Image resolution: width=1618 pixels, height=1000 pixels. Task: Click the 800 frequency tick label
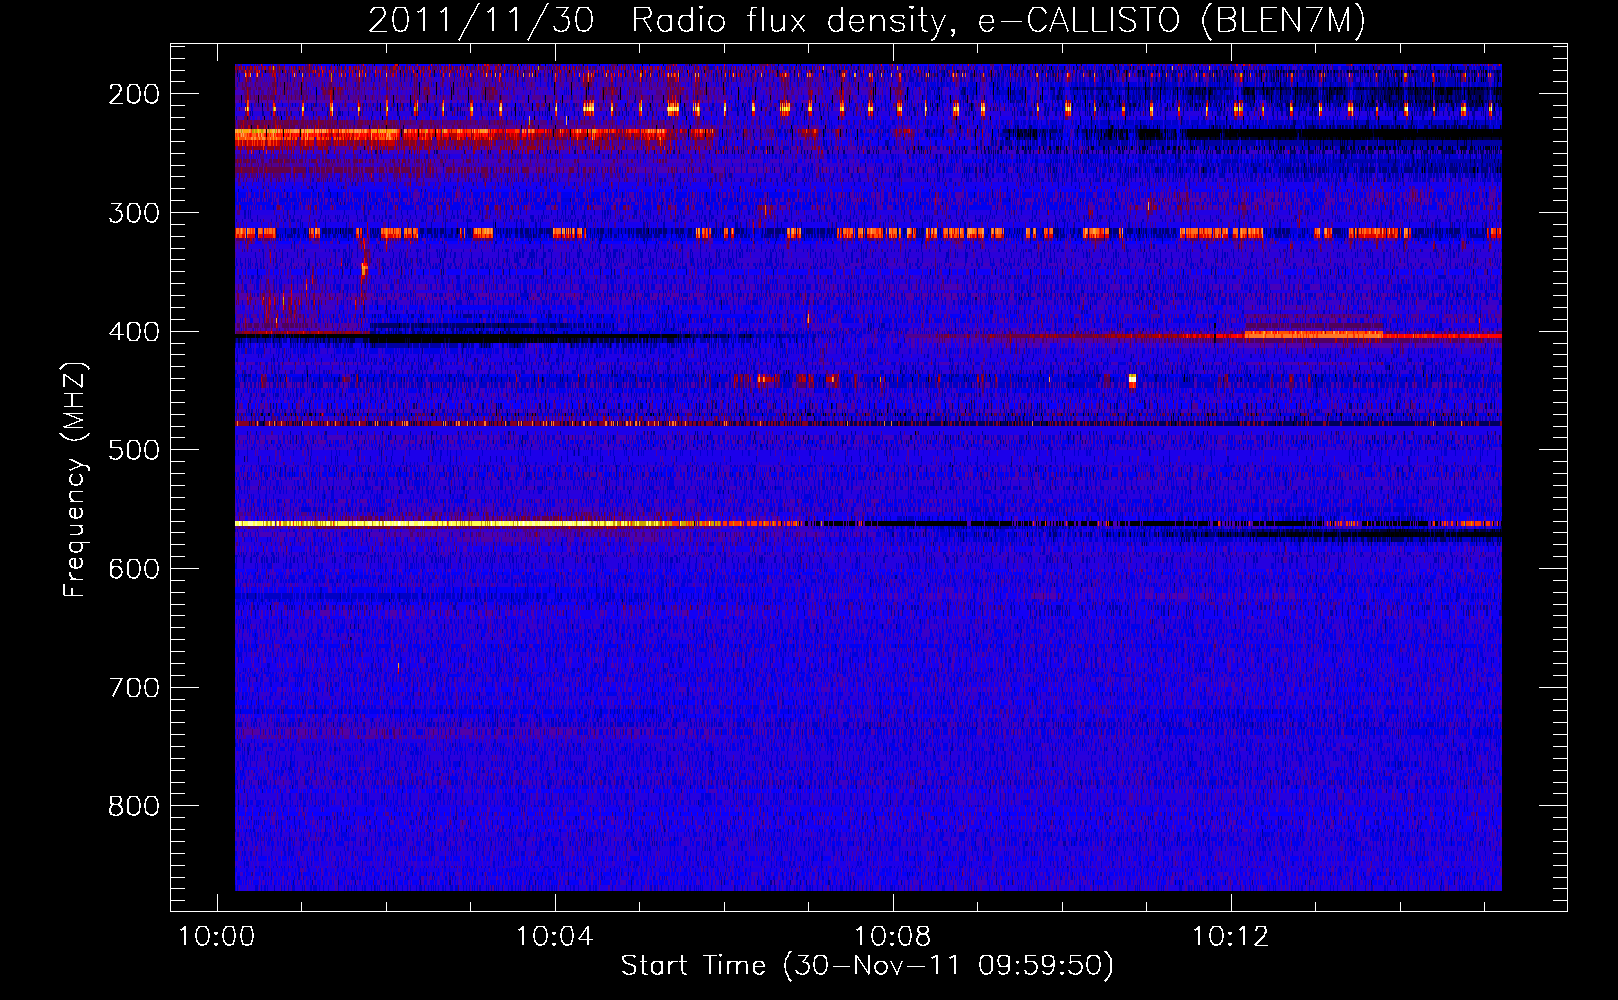tap(134, 806)
